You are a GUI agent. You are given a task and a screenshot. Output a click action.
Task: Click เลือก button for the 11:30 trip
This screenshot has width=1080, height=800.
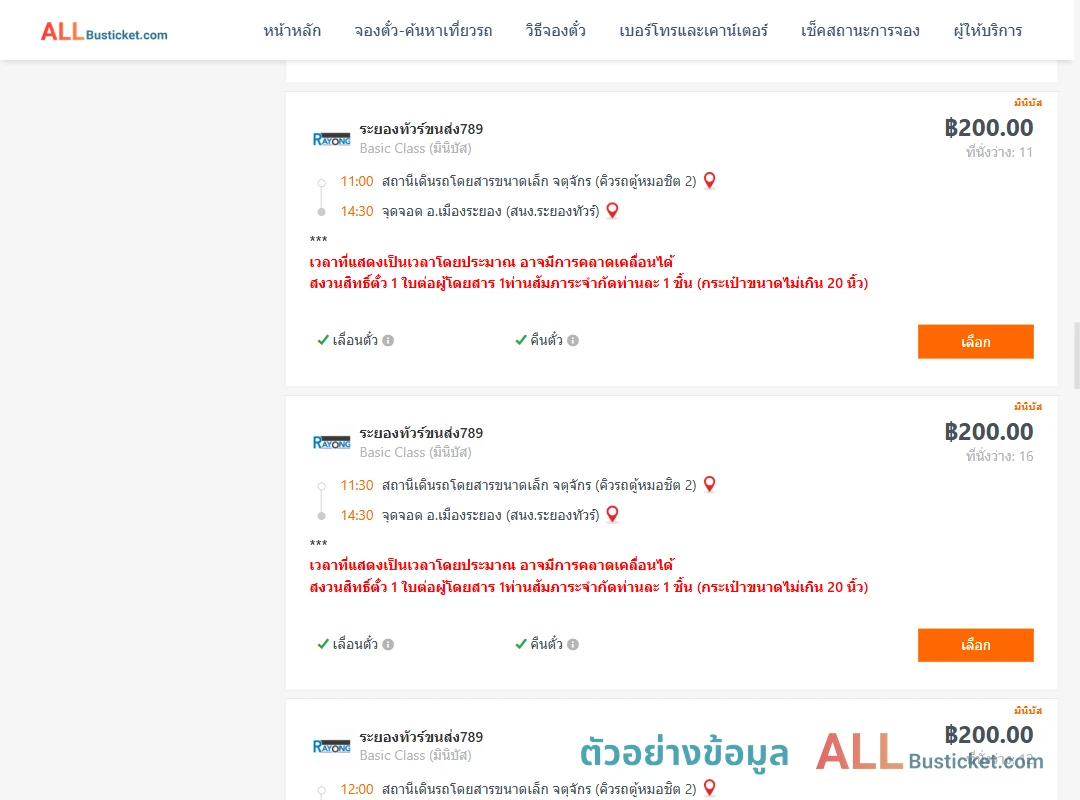pos(975,645)
